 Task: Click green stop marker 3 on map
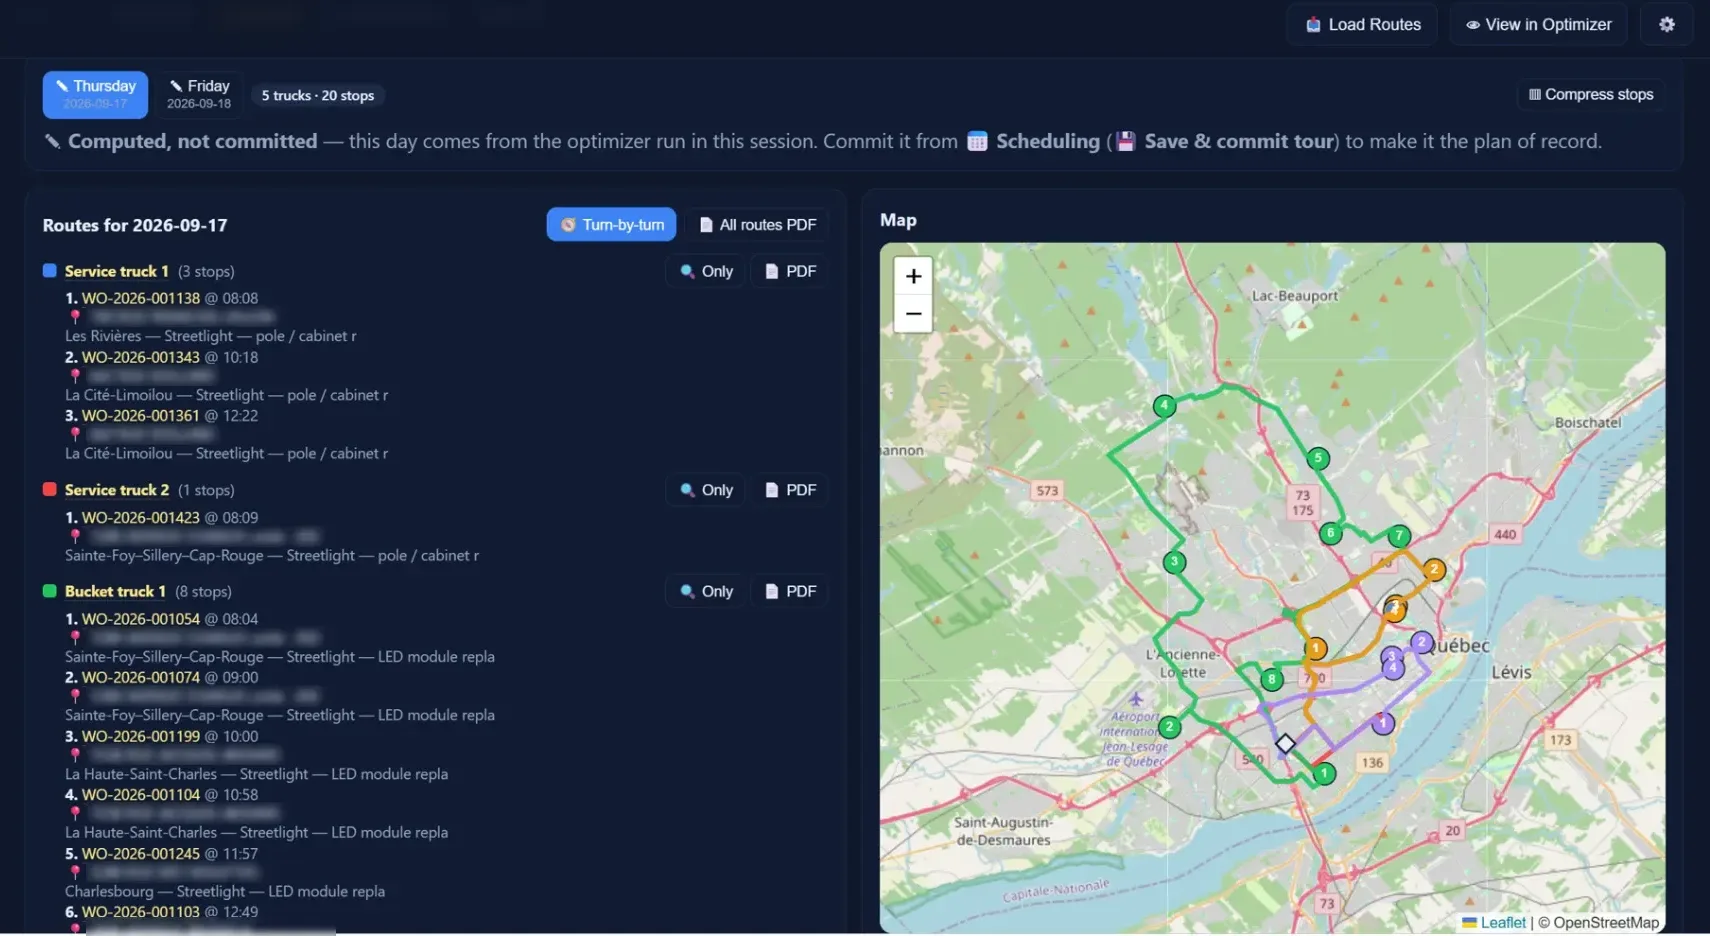coord(1175,562)
